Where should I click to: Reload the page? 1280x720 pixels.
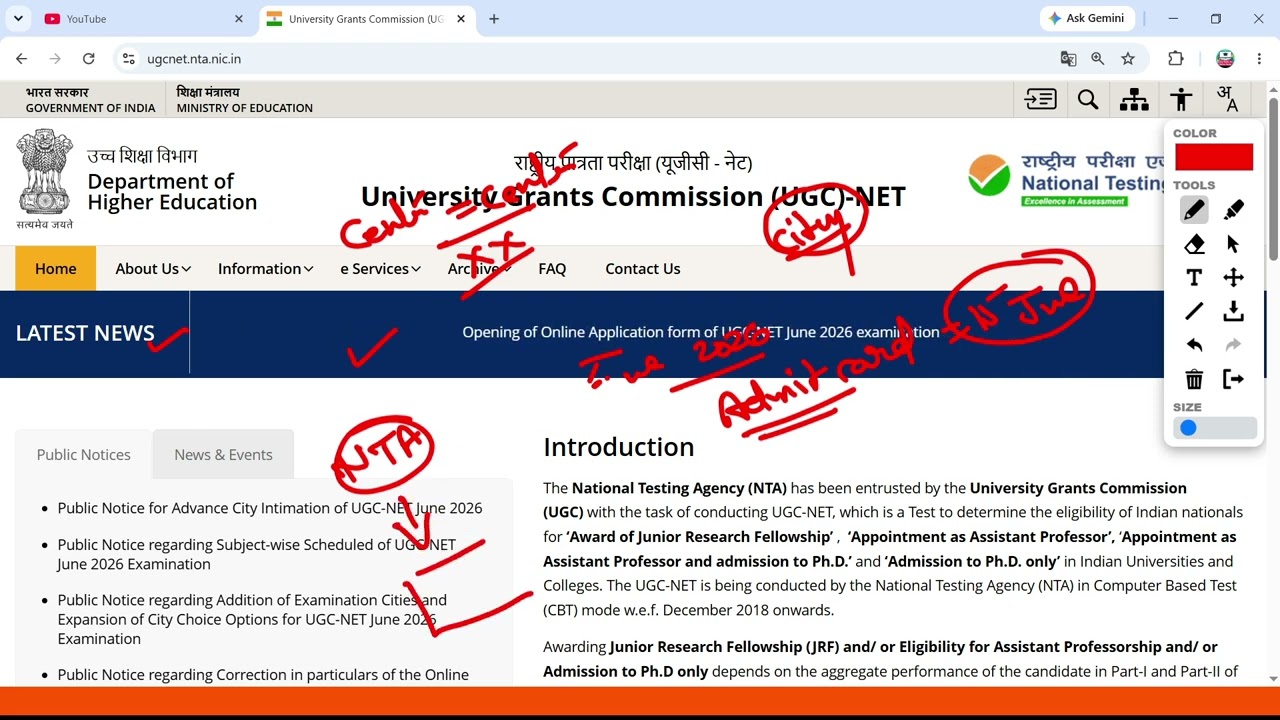point(88,59)
